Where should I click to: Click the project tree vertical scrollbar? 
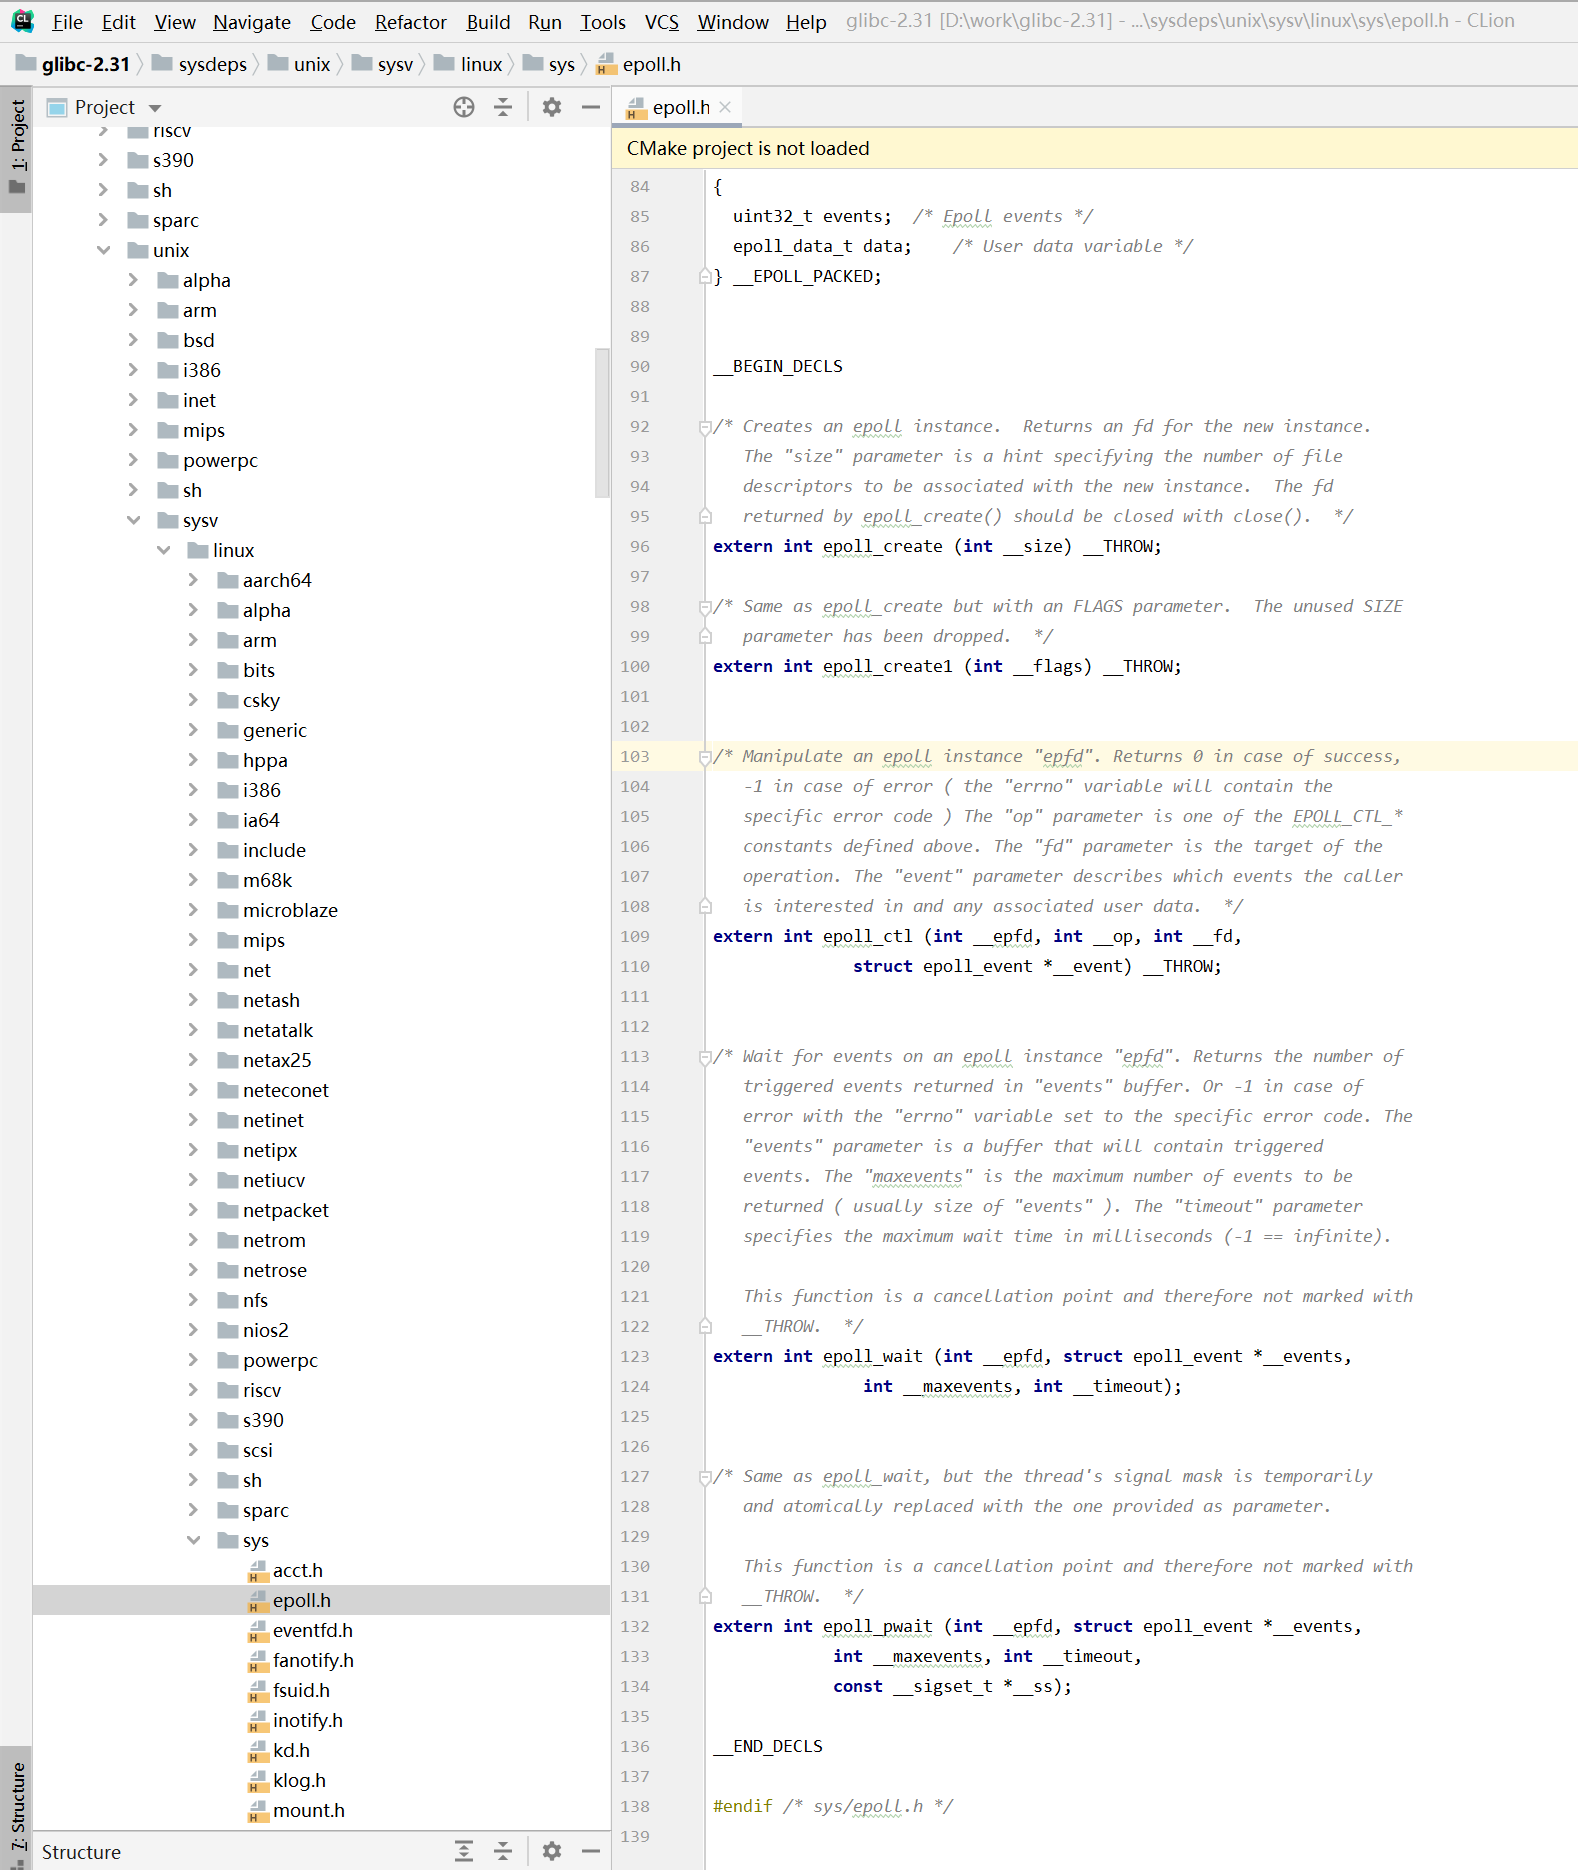pyautogui.click(x=601, y=422)
